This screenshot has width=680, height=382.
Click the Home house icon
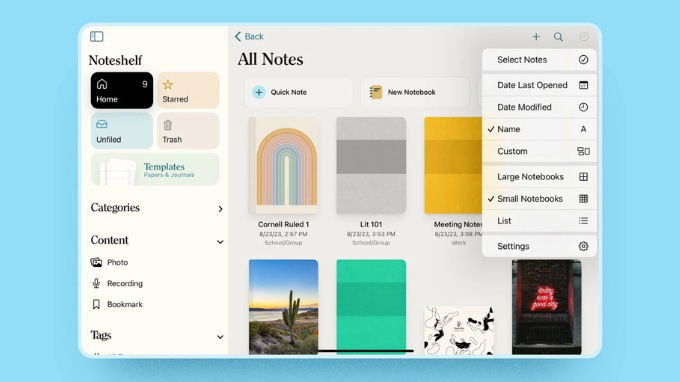[102, 84]
